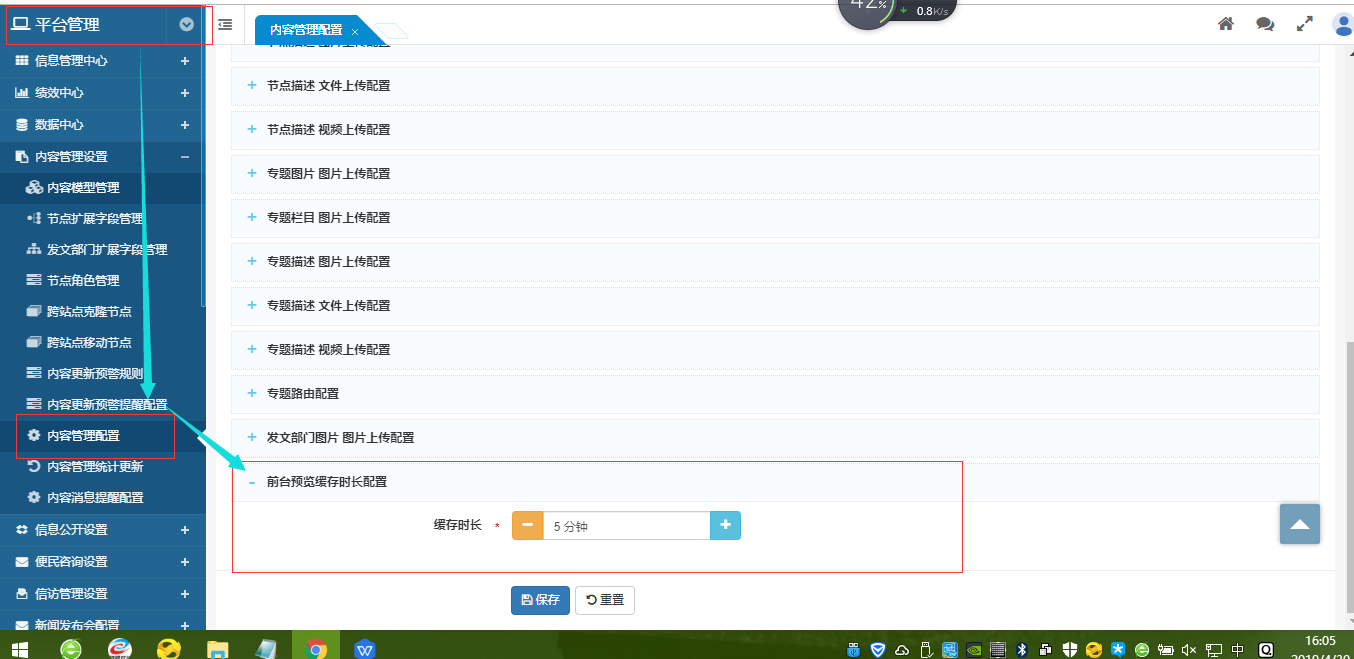Image resolution: width=1354 pixels, height=659 pixels.
Task: Expand 专题栏目 图片上传配置 panel
Action: coord(775,218)
